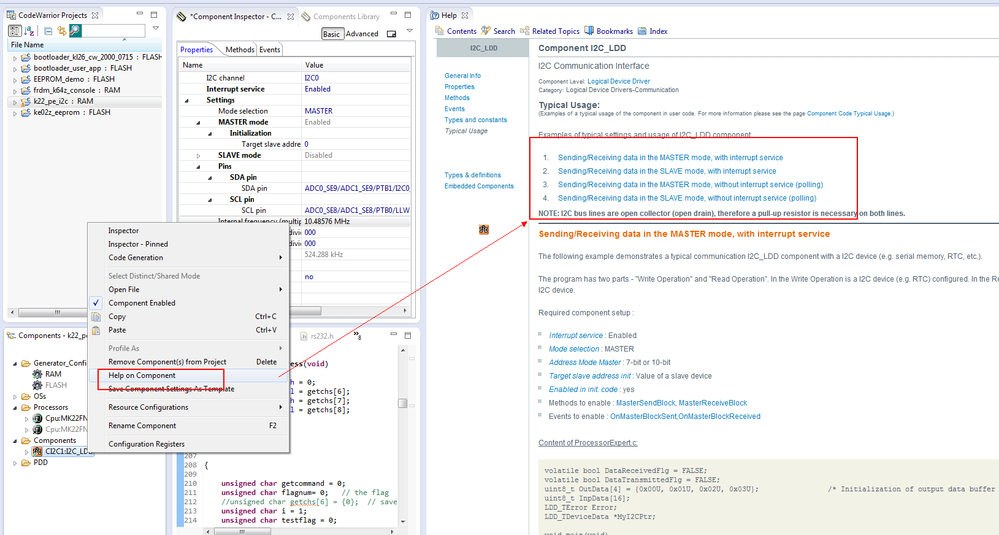The image size is (999, 535).
Task: Select Rename Component menu entry
Action: 188,426
